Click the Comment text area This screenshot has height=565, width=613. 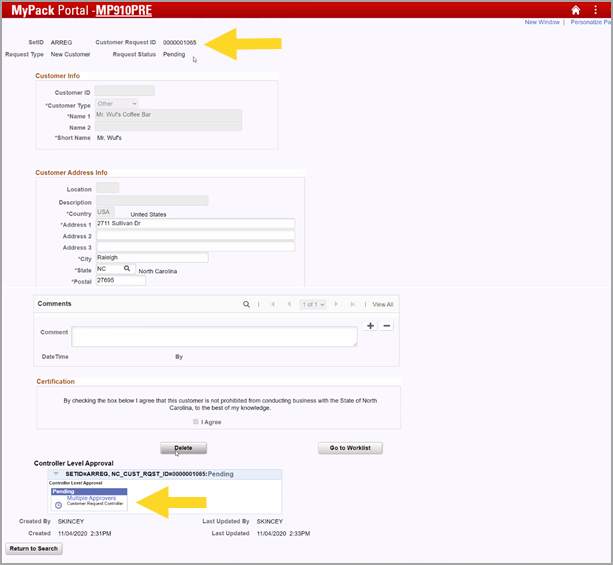pyautogui.click(x=214, y=336)
